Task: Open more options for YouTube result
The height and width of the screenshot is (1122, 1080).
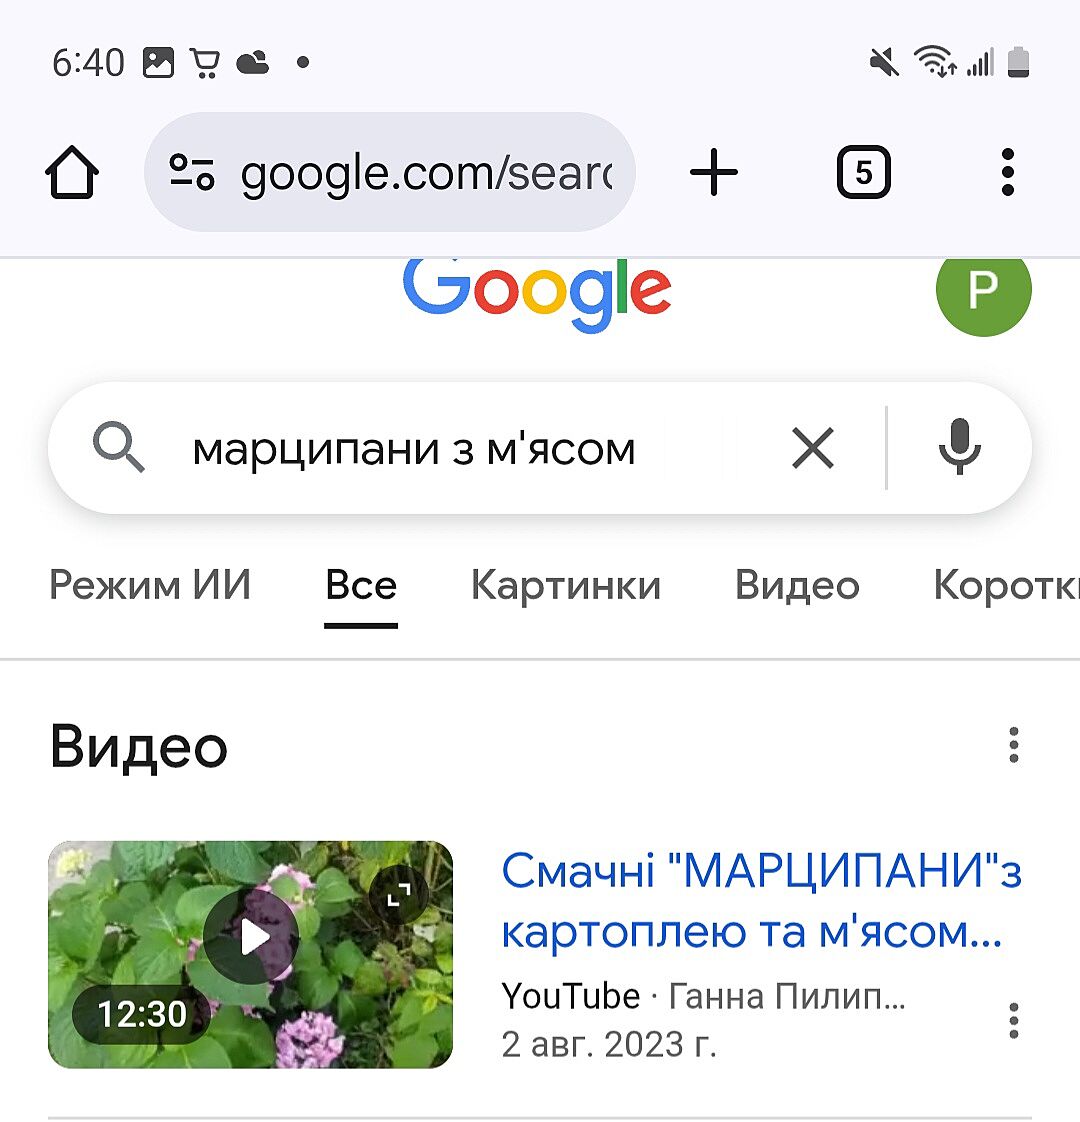Action: click(1013, 1020)
